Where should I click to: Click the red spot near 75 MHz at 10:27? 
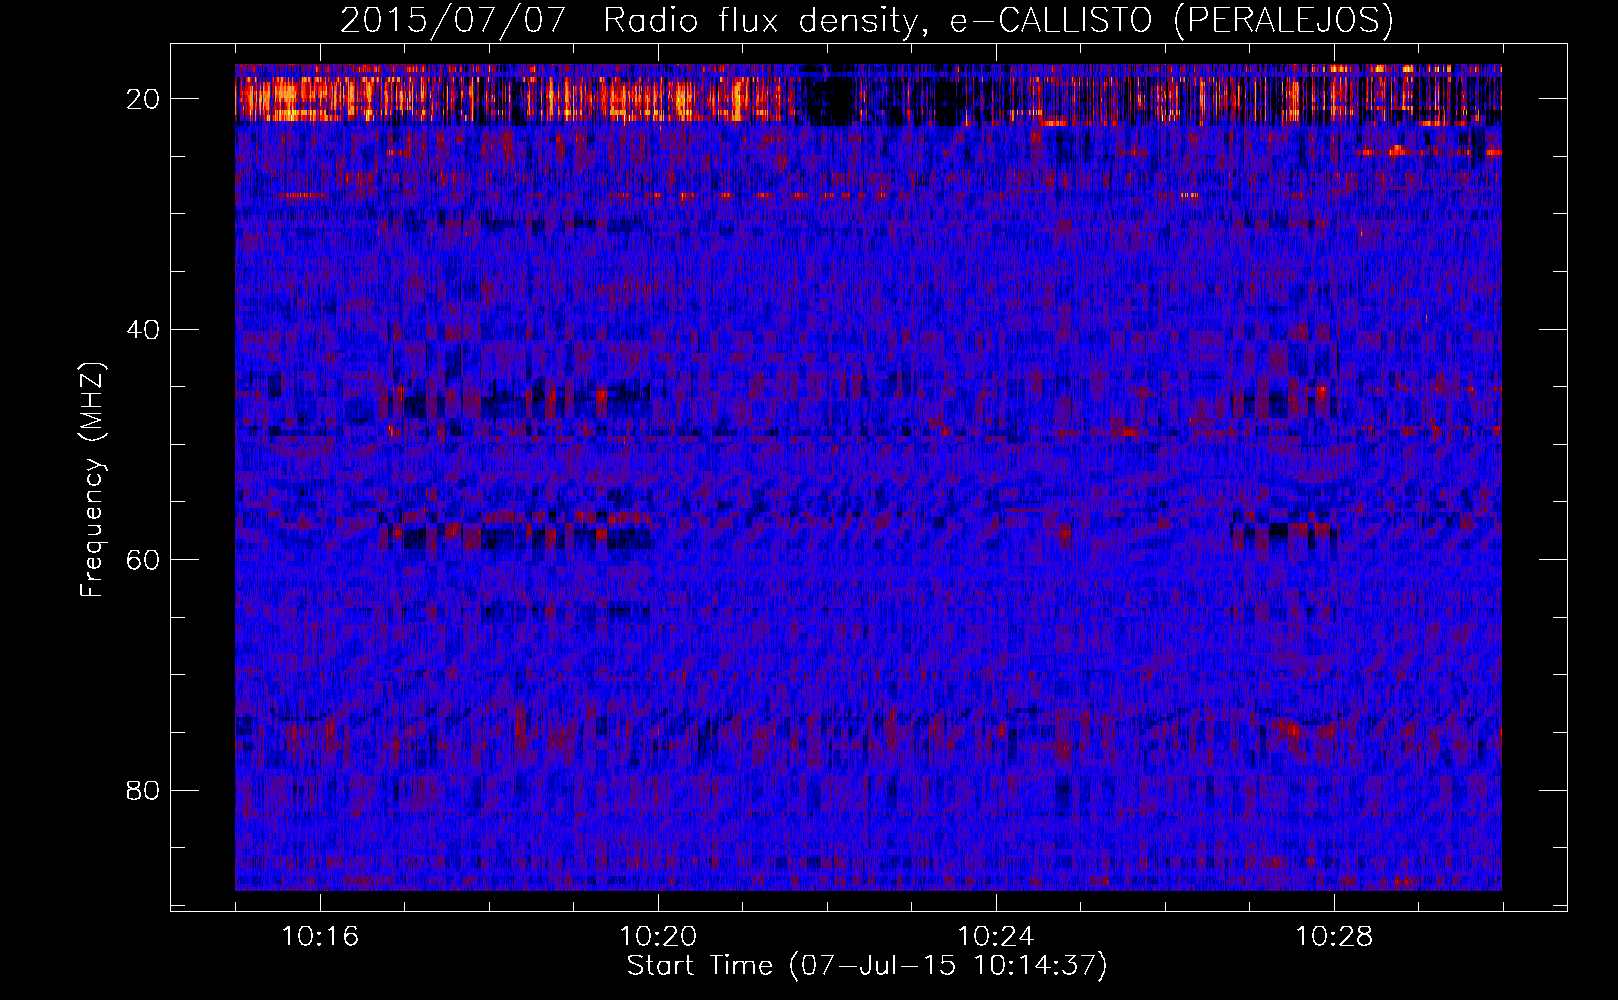[x=1295, y=731]
